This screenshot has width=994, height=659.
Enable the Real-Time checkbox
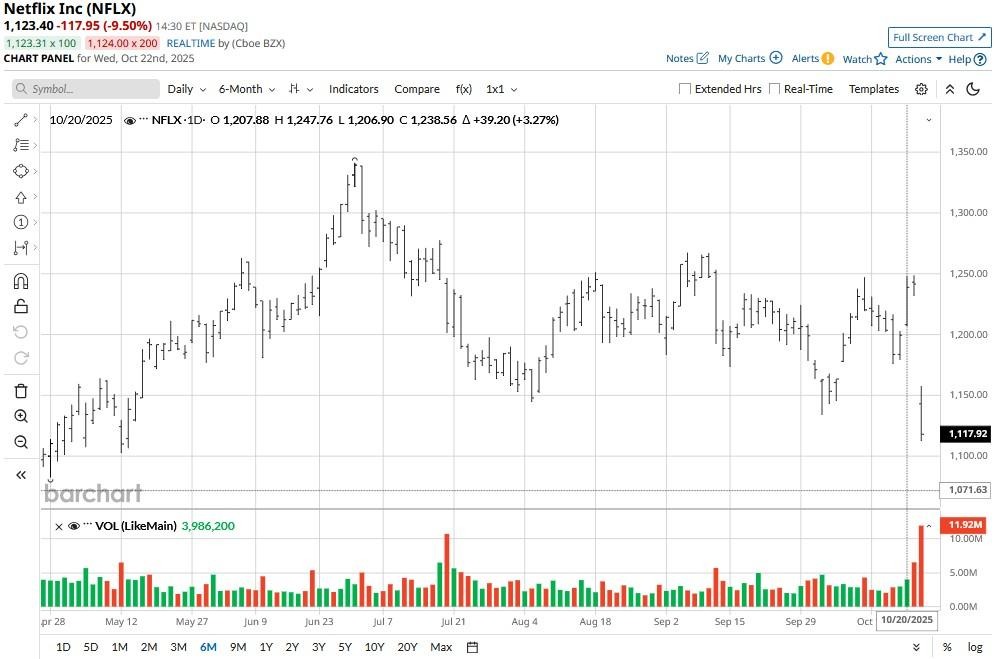774,89
